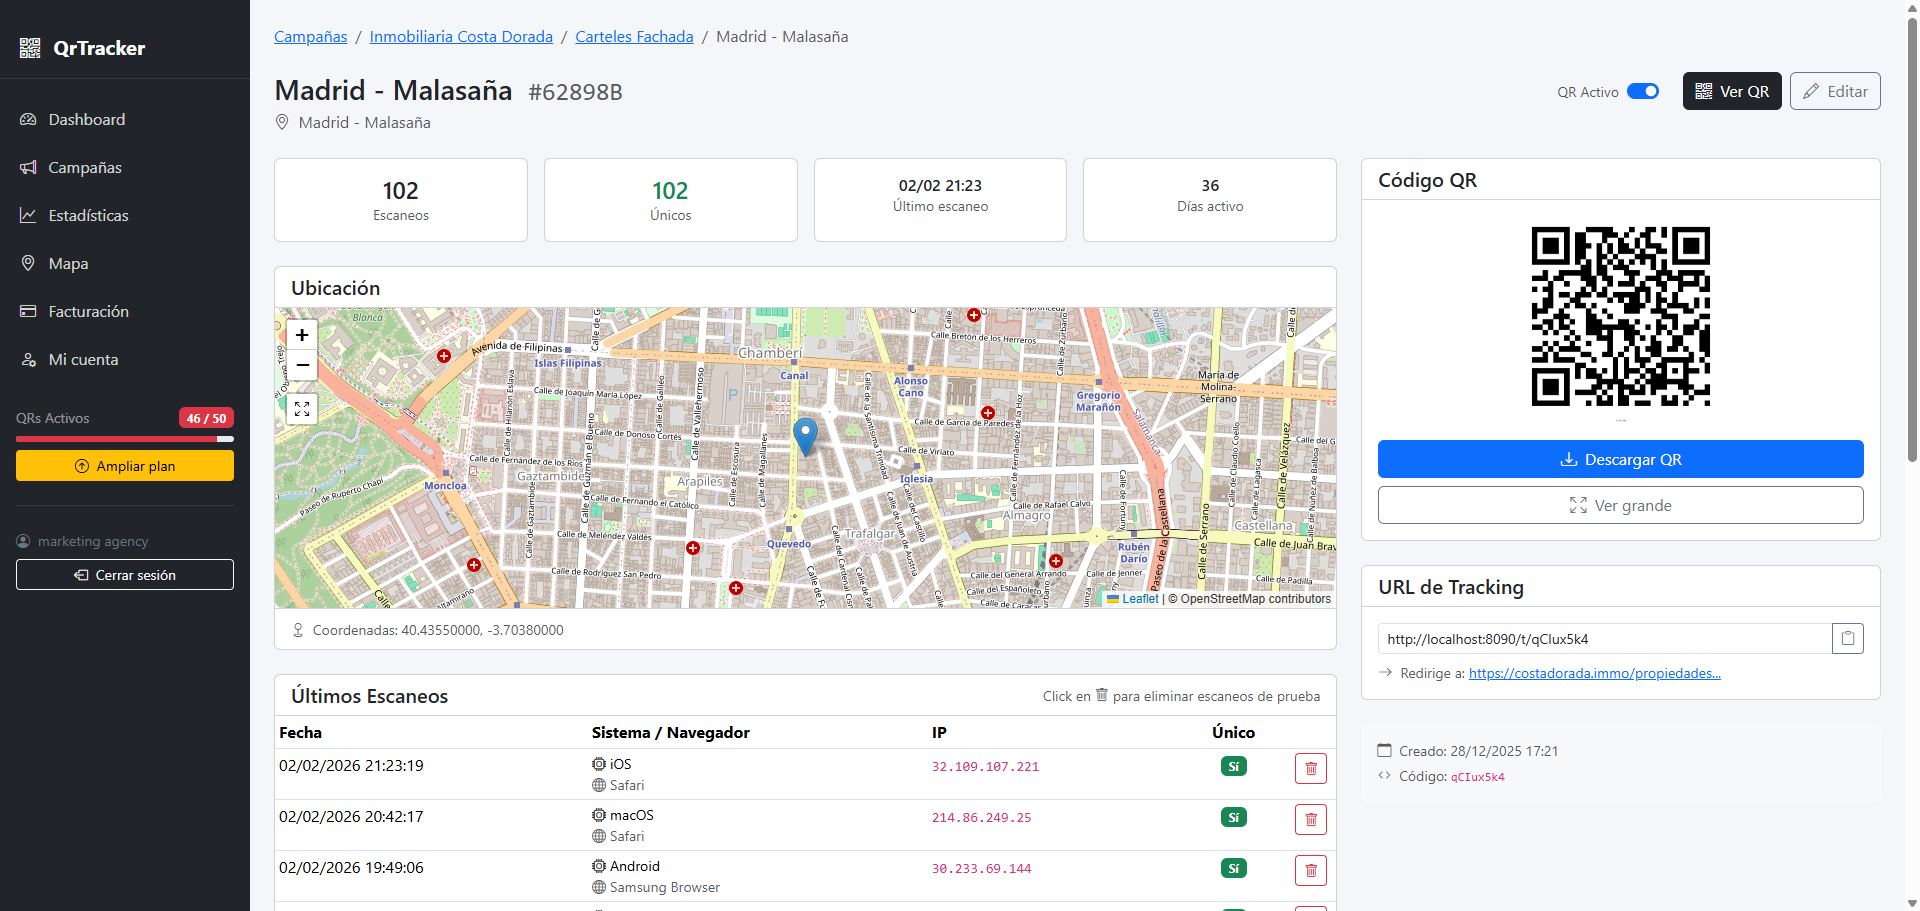
Task: Go to Estadísticas in sidebar
Action: click(x=88, y=216)
